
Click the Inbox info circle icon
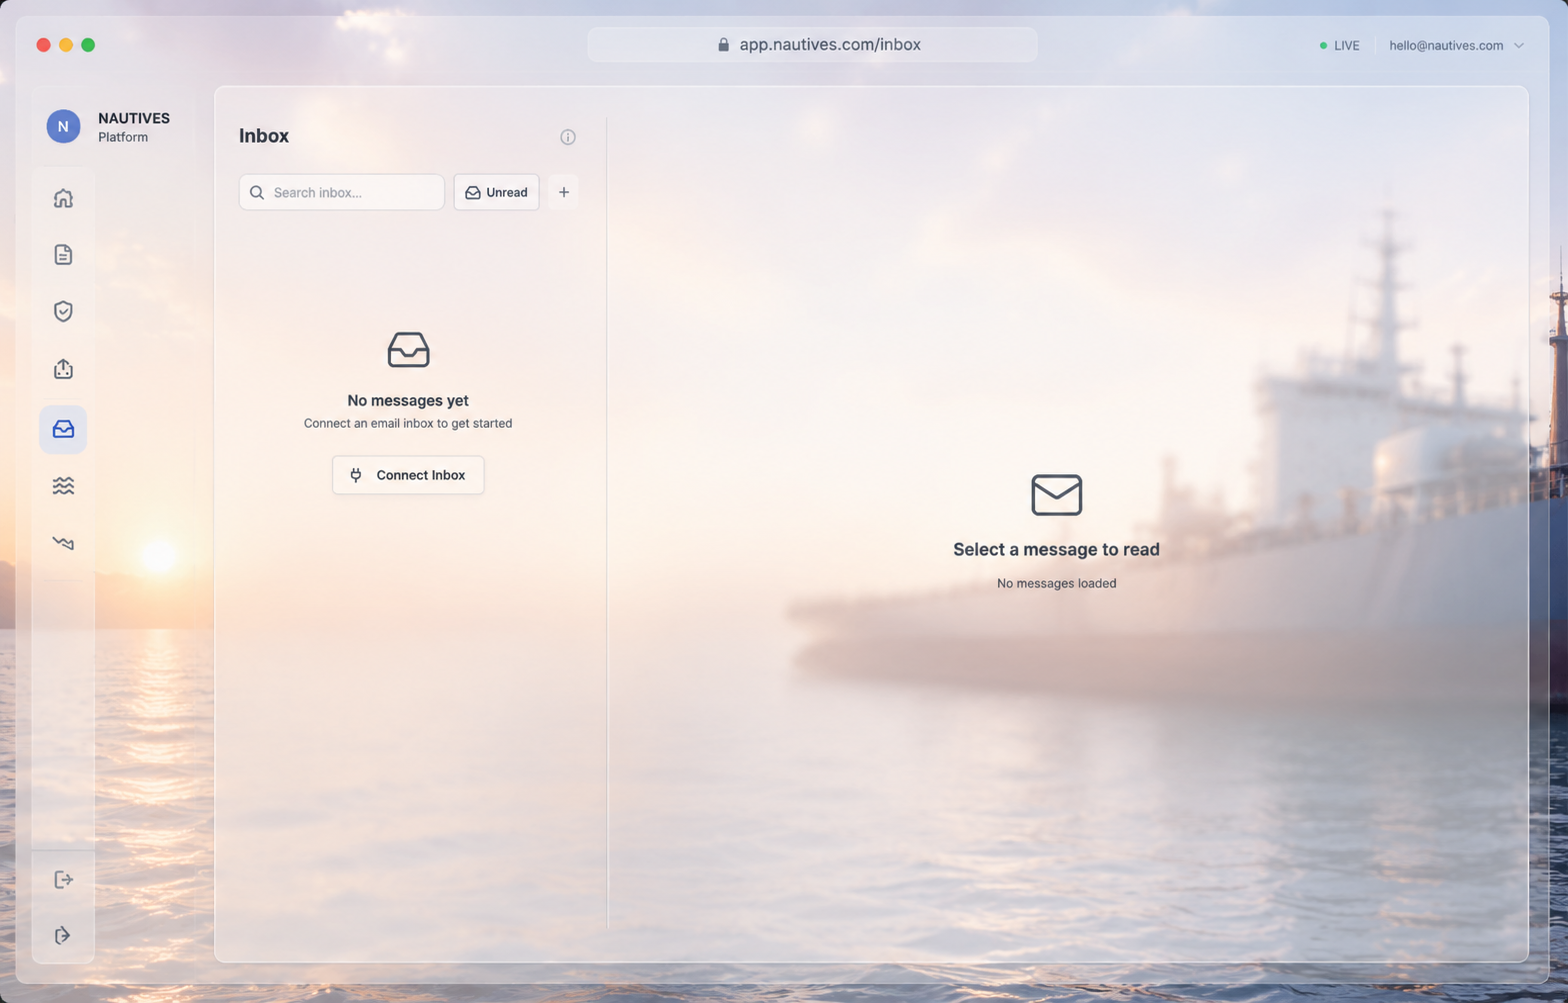(x=568, y=137)
